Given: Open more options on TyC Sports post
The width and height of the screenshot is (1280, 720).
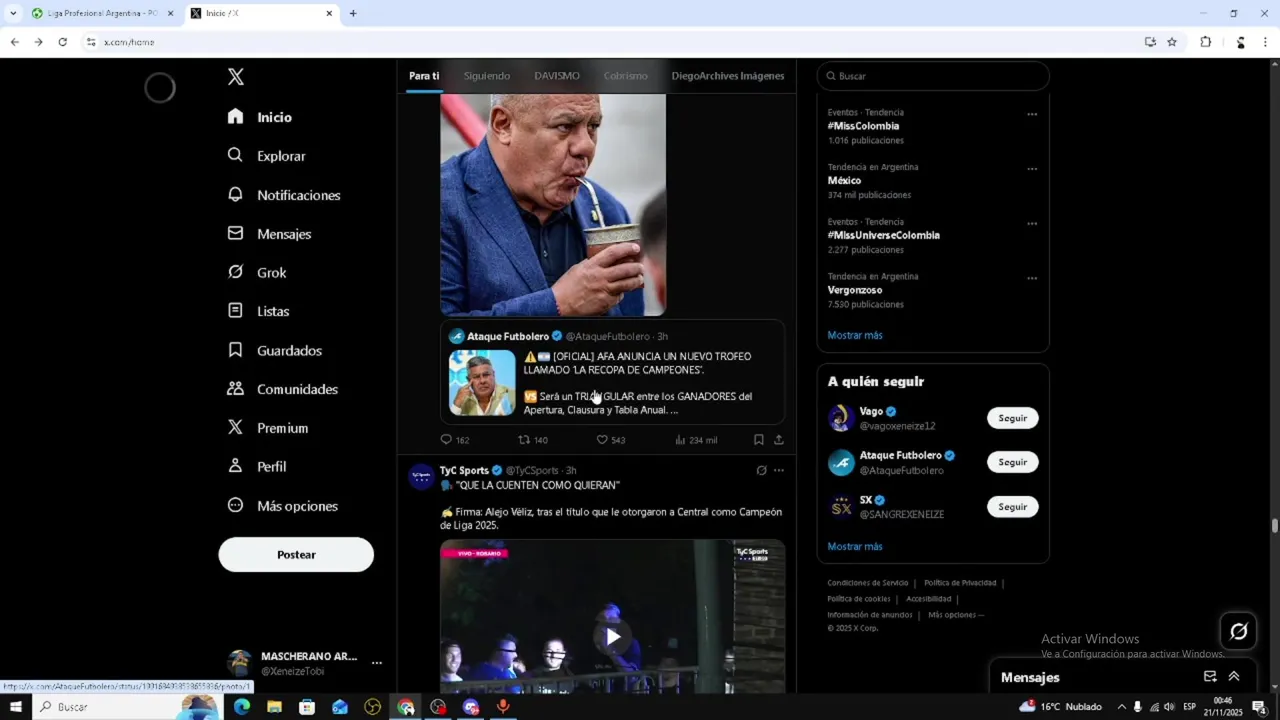Looking at the screenshot, I should (779, 470).
